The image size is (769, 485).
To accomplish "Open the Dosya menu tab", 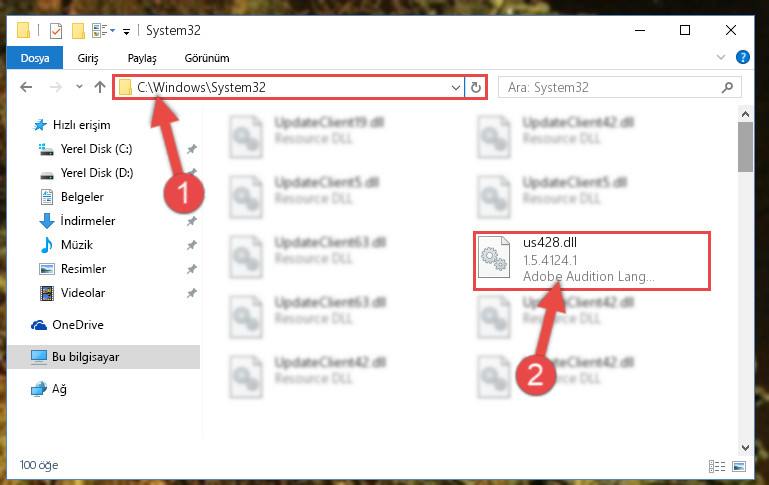I will pyautogui.click(x=35, y=58).
